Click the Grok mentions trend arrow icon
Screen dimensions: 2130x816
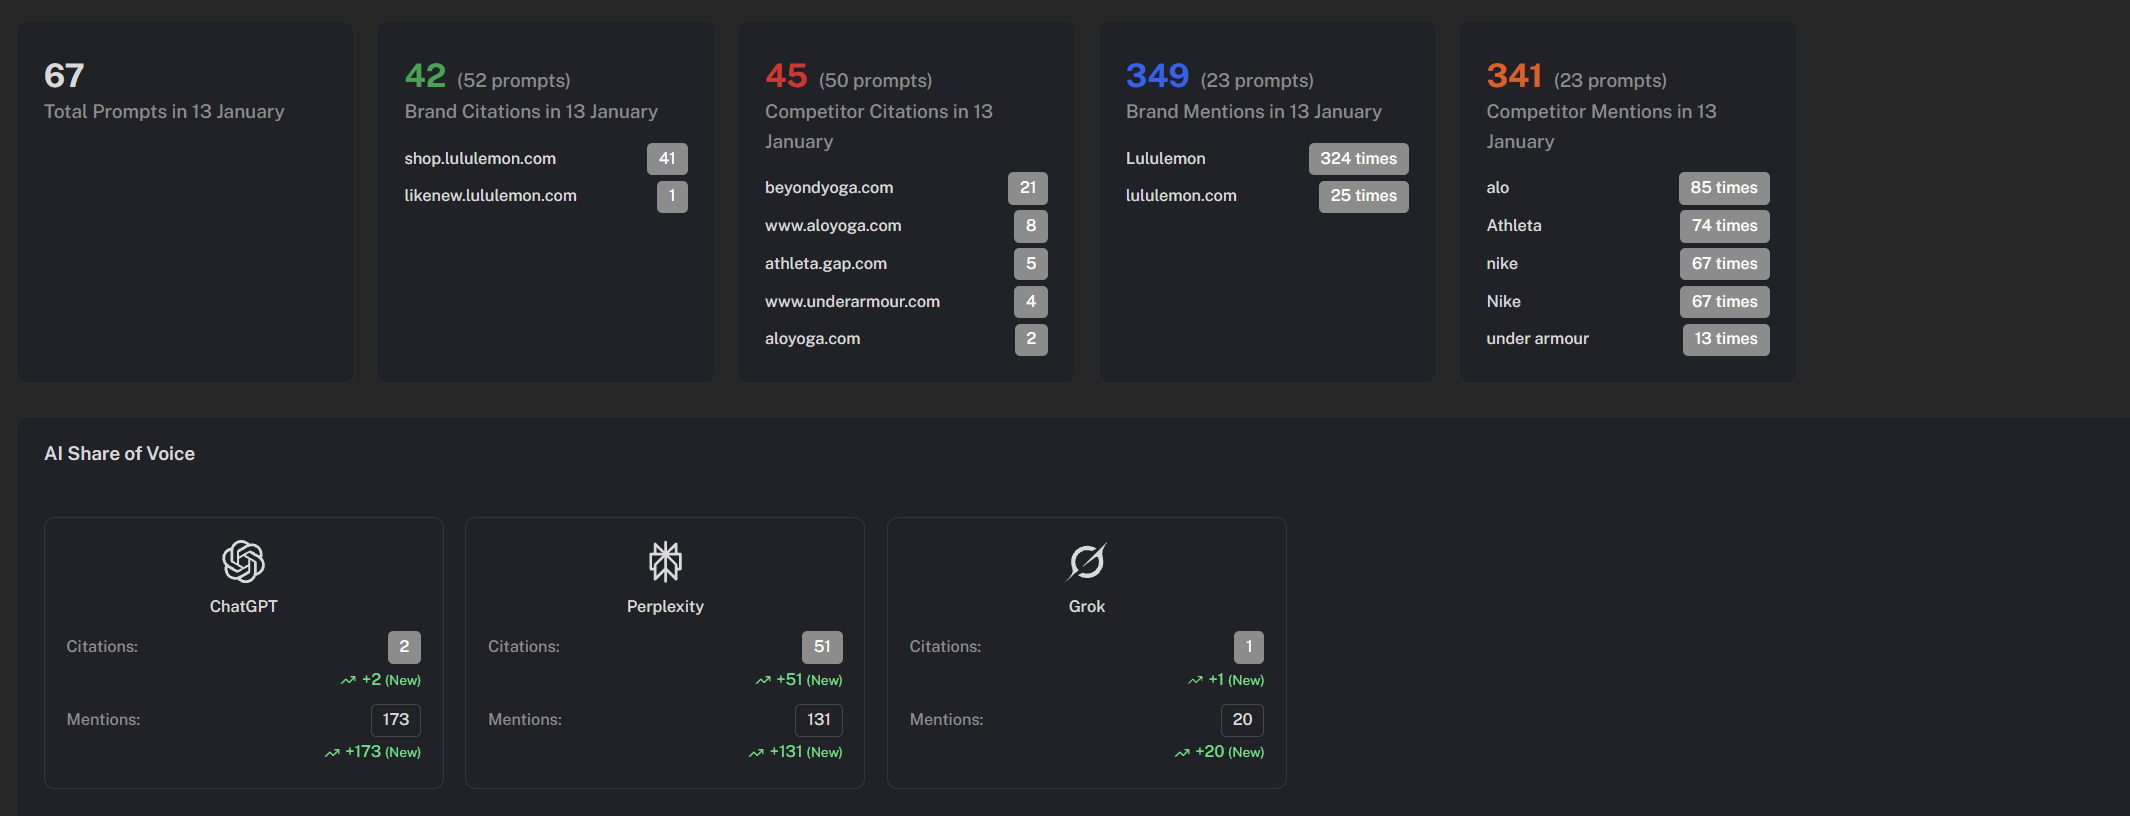click(1182, 753)
